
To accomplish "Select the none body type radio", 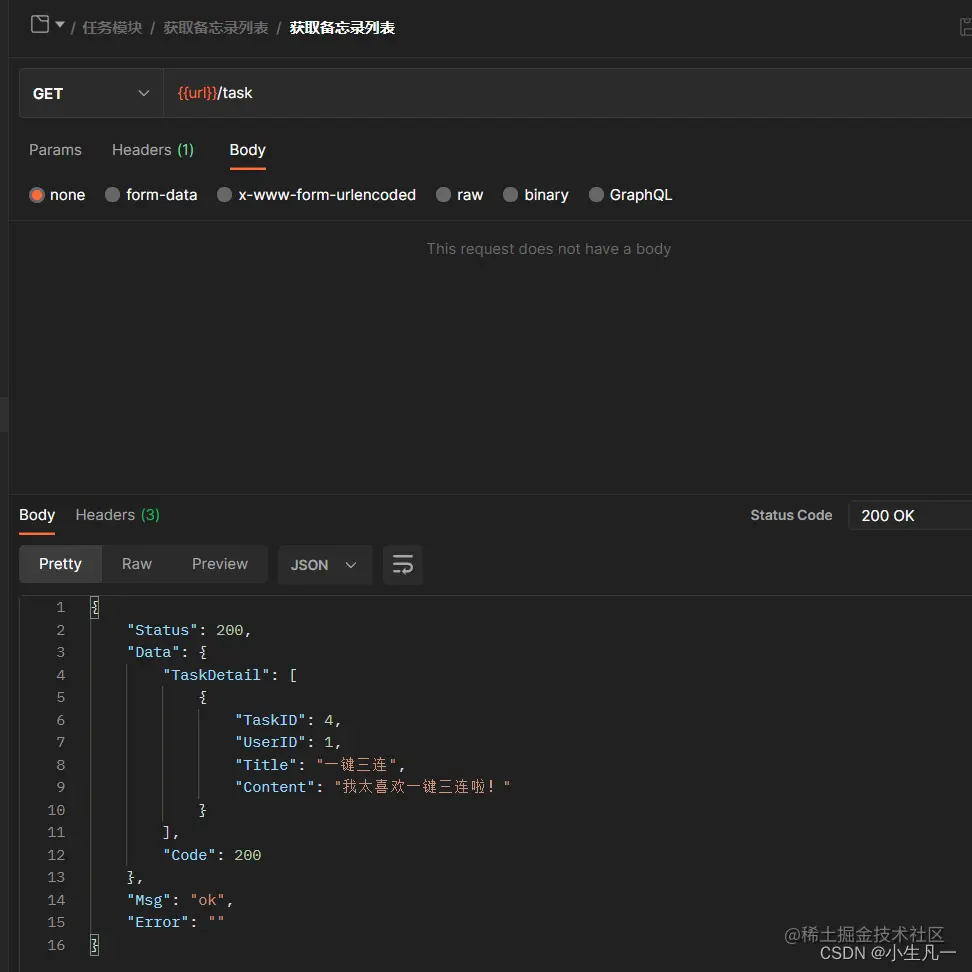I will tap(37, 195).
